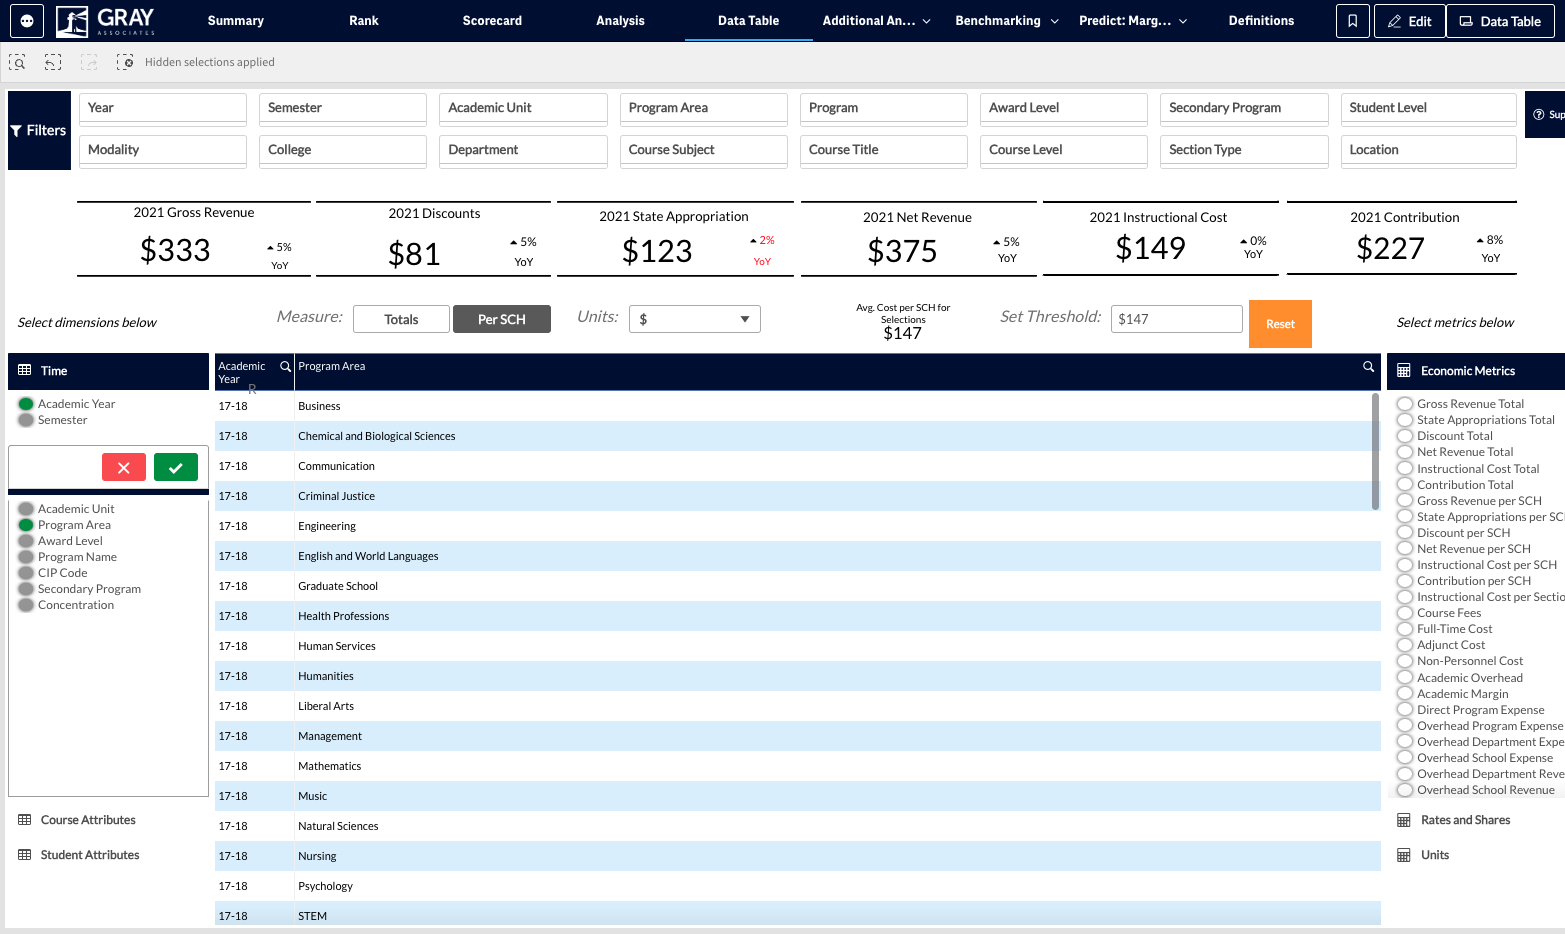This screenshot has height=934, width=1565.
Task: Click the Units table icon on right panel
Action: [1404, 855]
